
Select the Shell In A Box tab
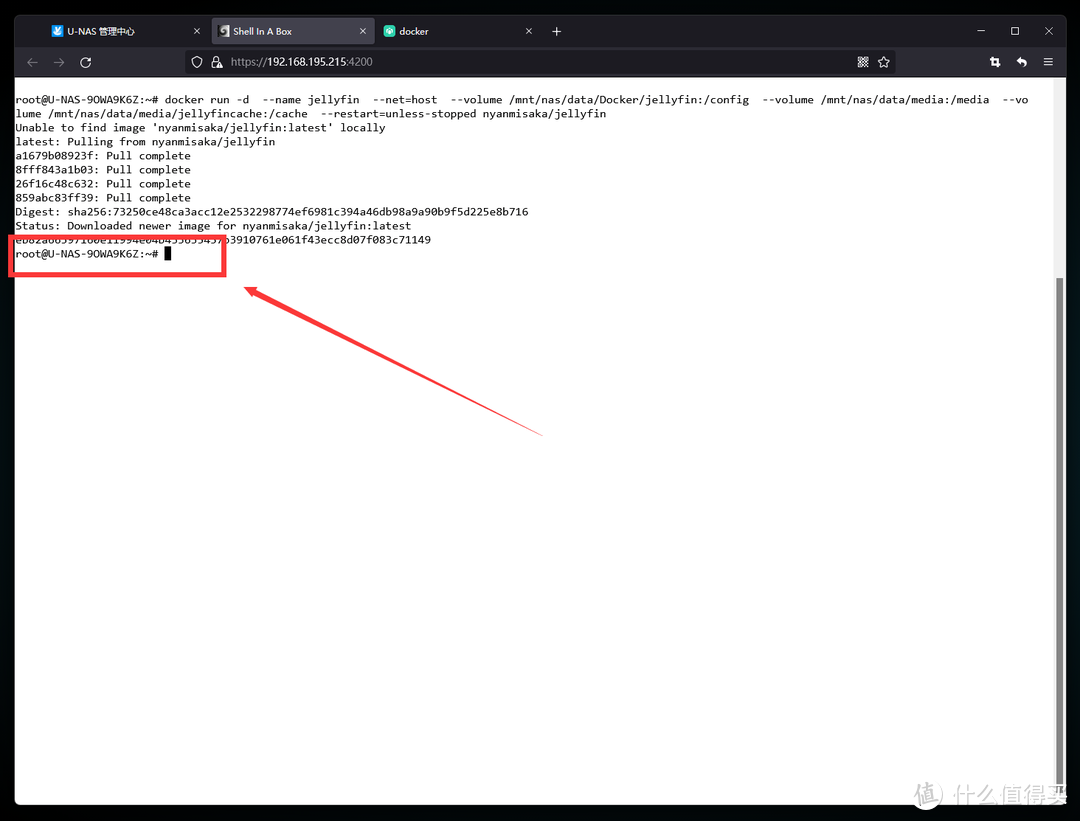[x=293, y=32]
